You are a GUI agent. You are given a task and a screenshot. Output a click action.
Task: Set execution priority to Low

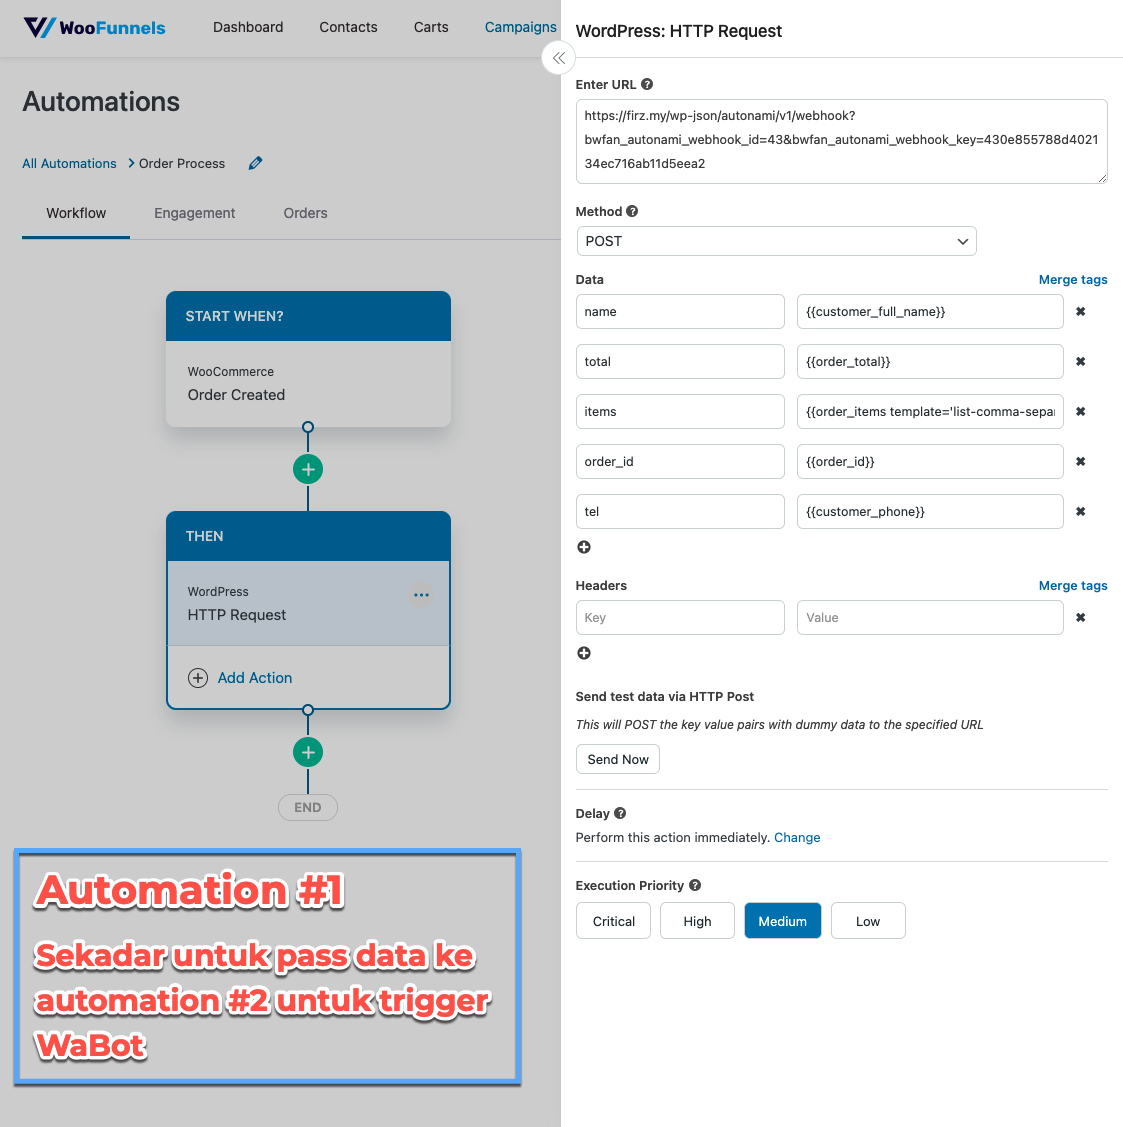pyautogui.click(x=868, y=921)
